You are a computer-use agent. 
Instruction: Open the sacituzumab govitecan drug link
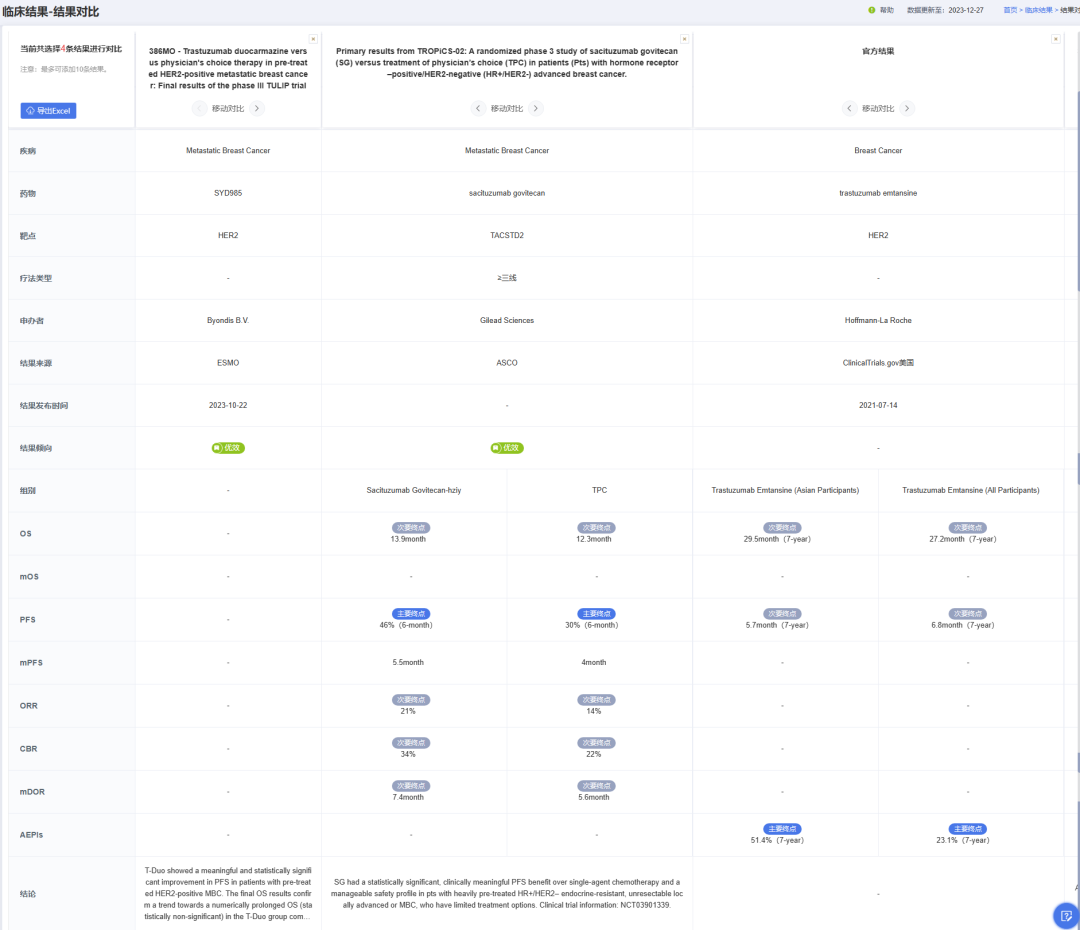pyautogui.click(x=507, y=193)
